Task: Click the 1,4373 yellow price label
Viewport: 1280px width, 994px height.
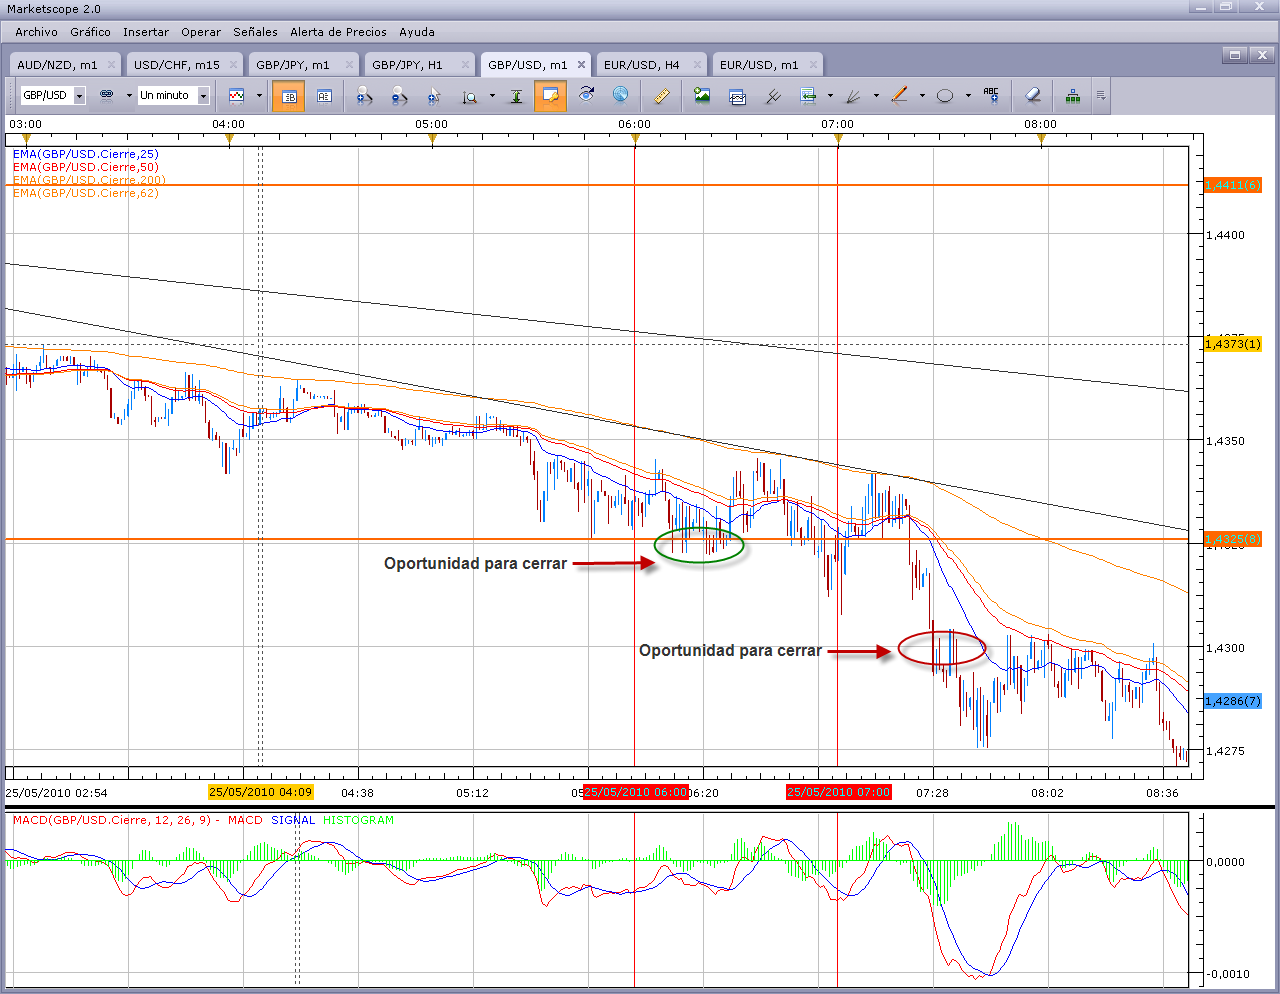Action: click(1233, 344)
